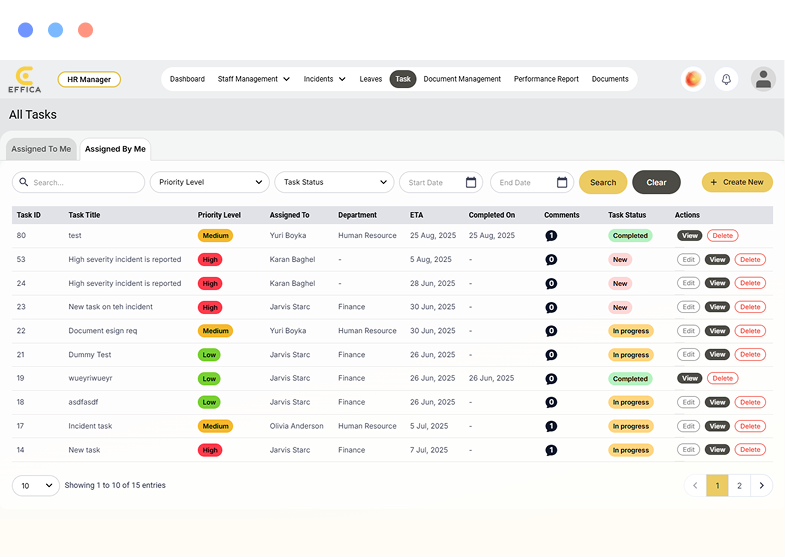This screenshot has width=785, height=557.
Task: Expand the Task Status filter dropdown
Action: click(x=334, y=182)
